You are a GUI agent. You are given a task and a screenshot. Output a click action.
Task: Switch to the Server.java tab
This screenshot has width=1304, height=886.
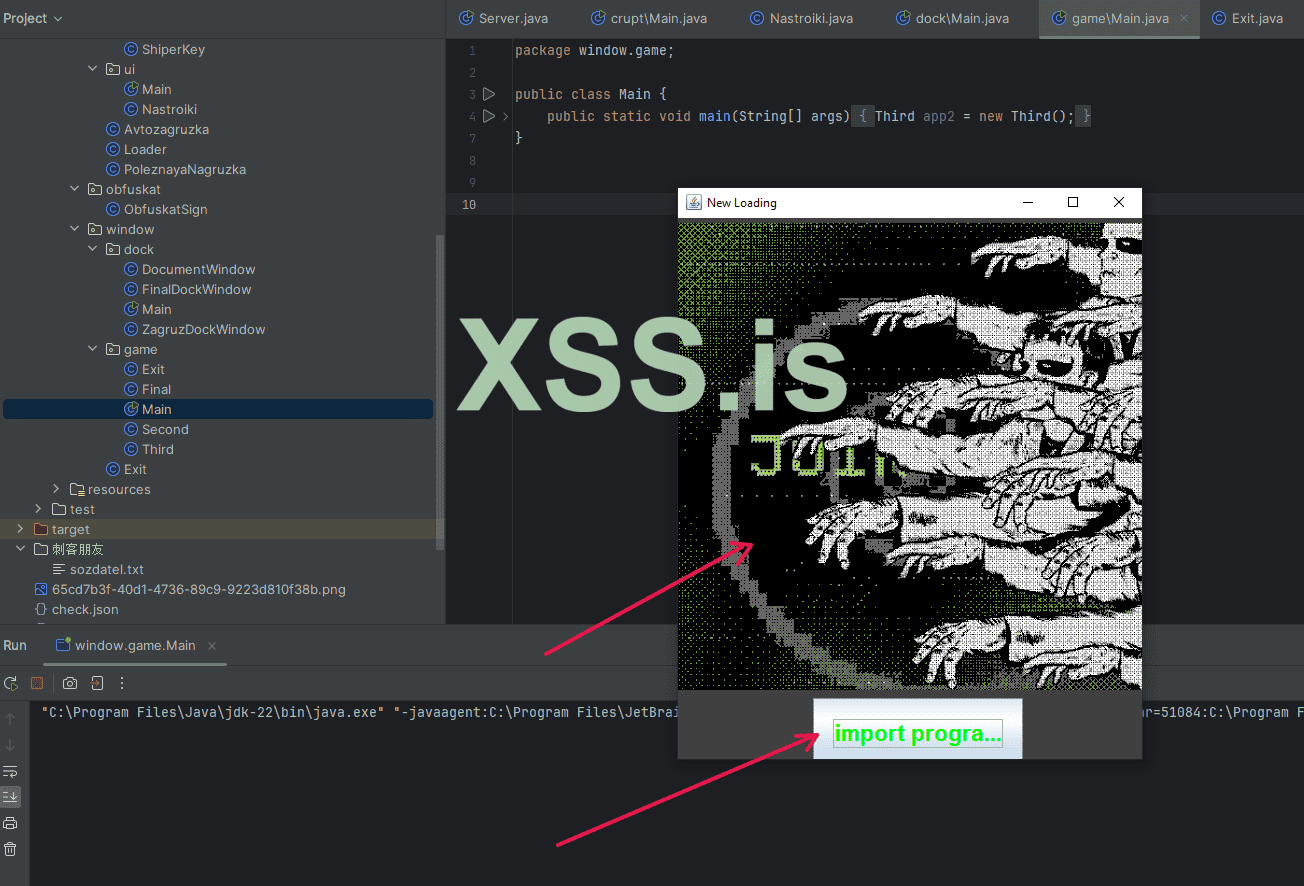click(503, 18)
